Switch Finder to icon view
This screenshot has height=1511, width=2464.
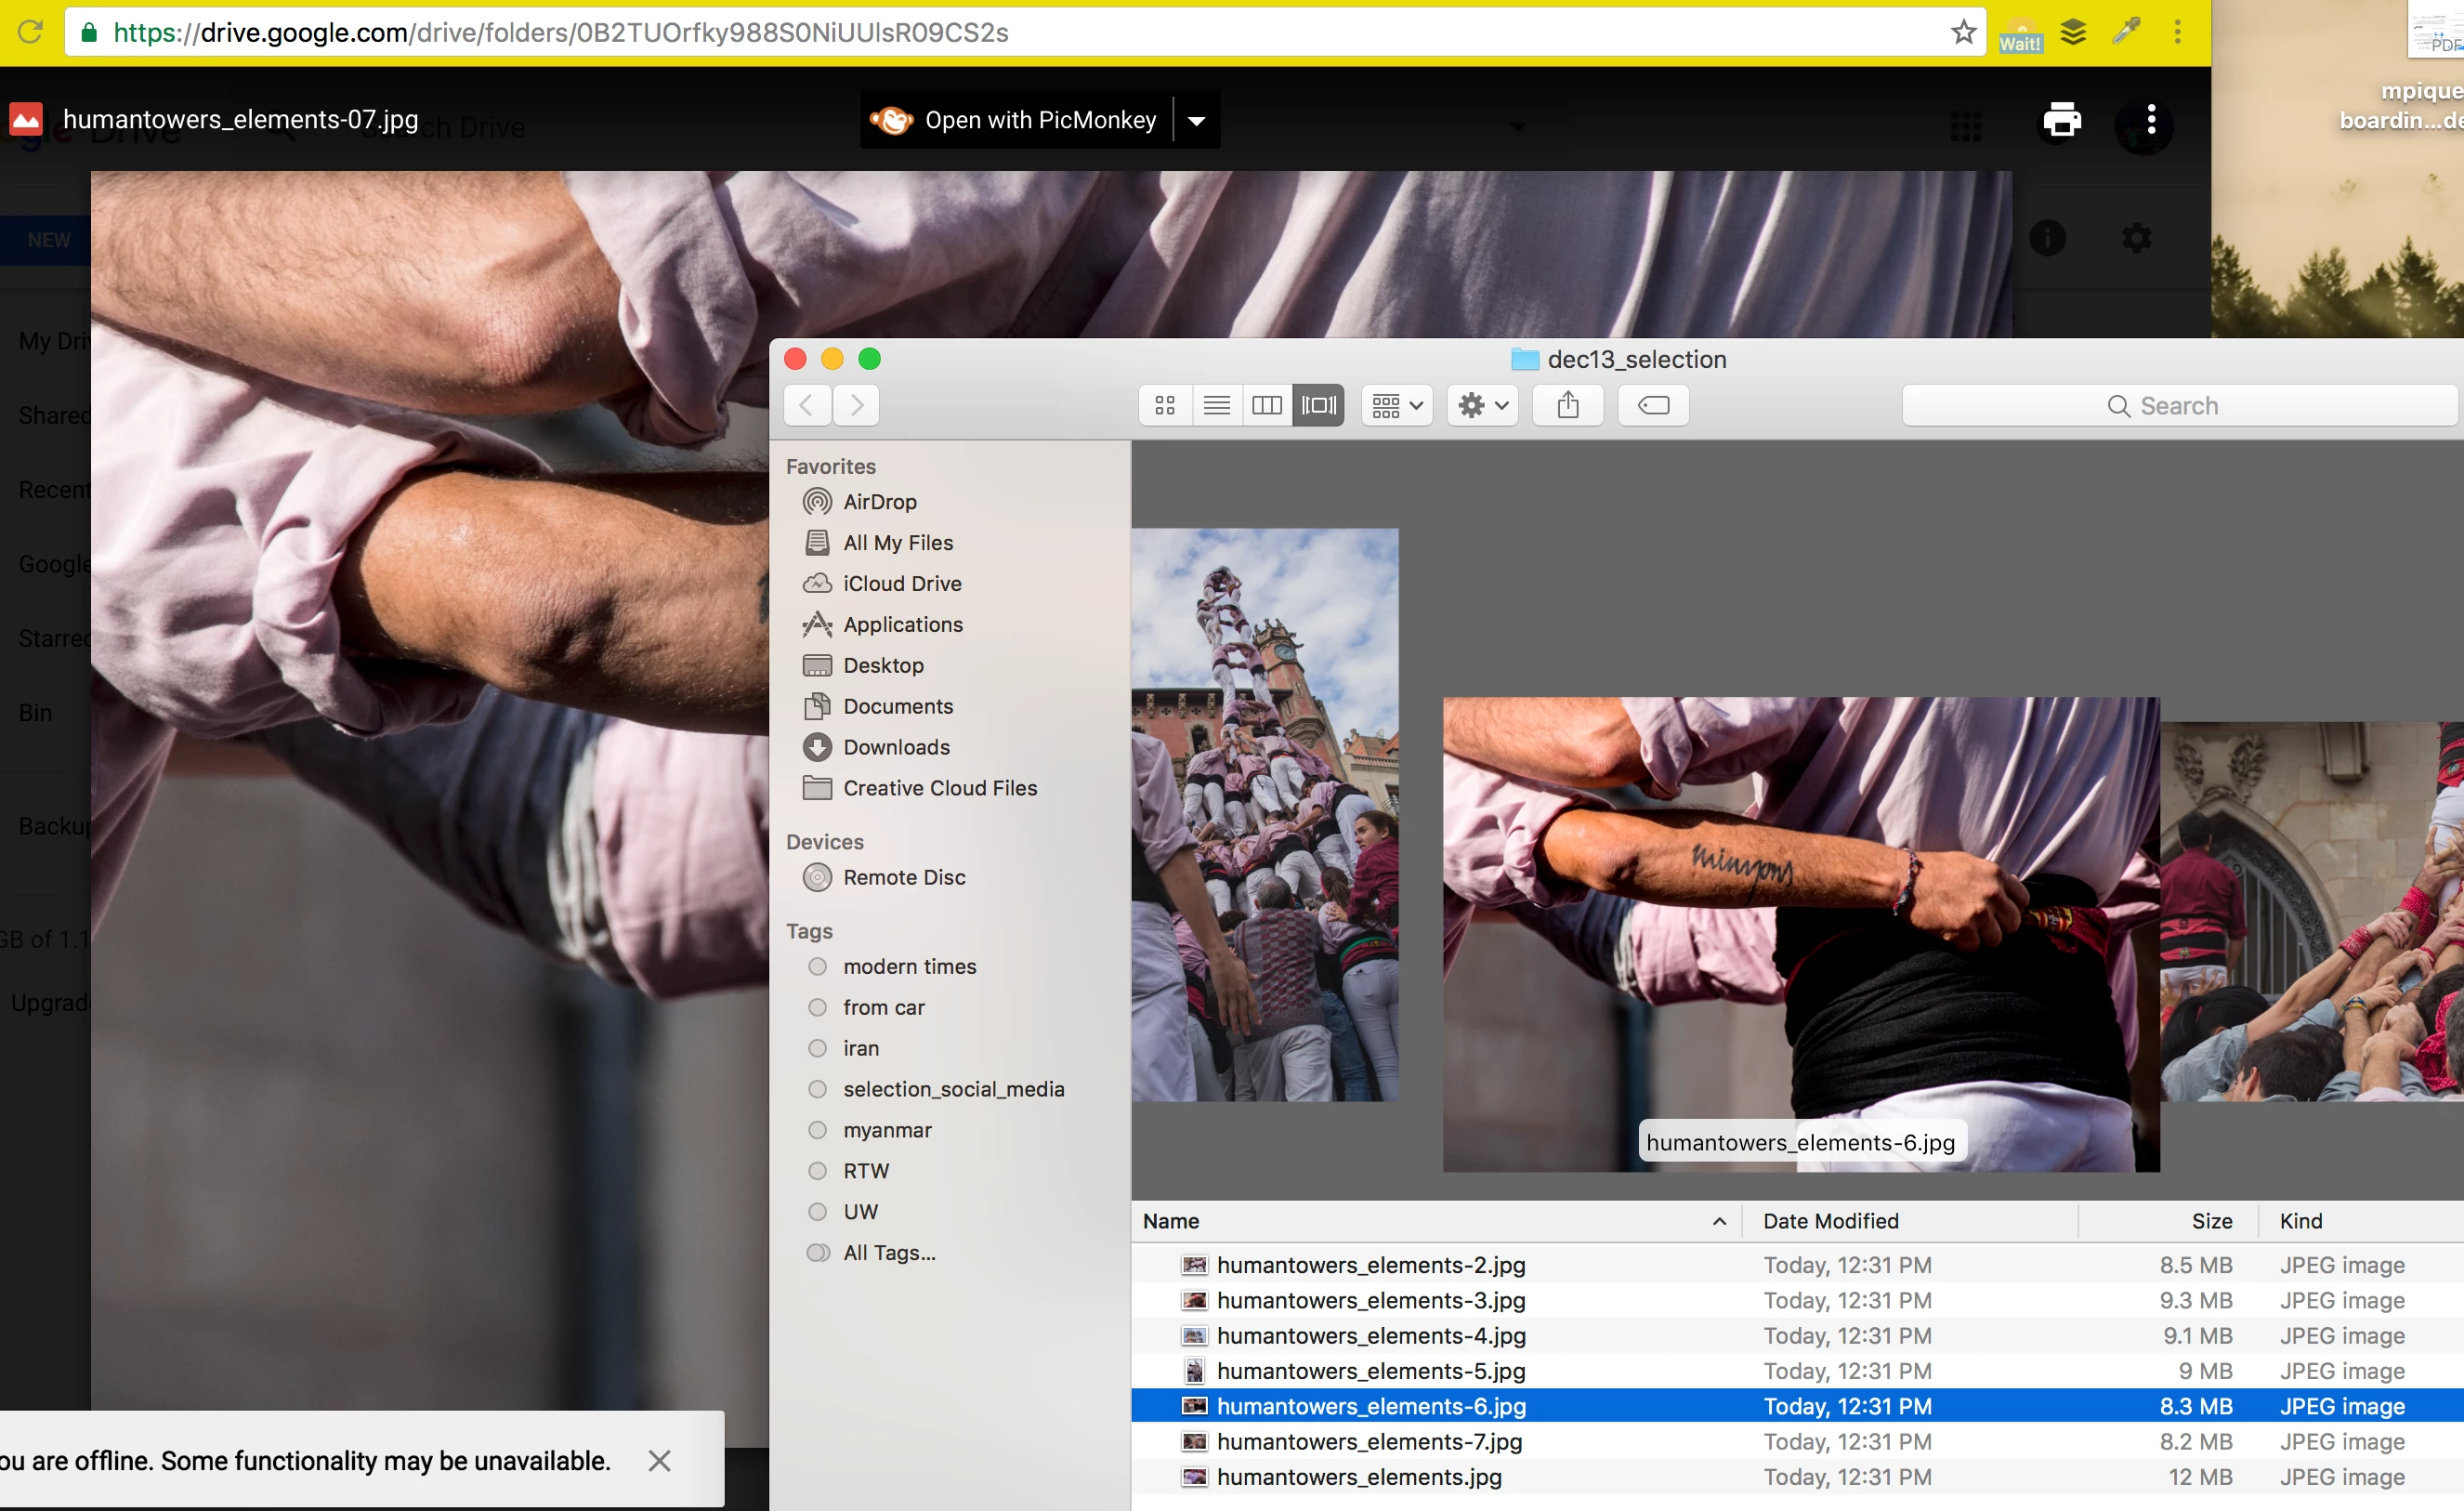[x=1165, y=405]
